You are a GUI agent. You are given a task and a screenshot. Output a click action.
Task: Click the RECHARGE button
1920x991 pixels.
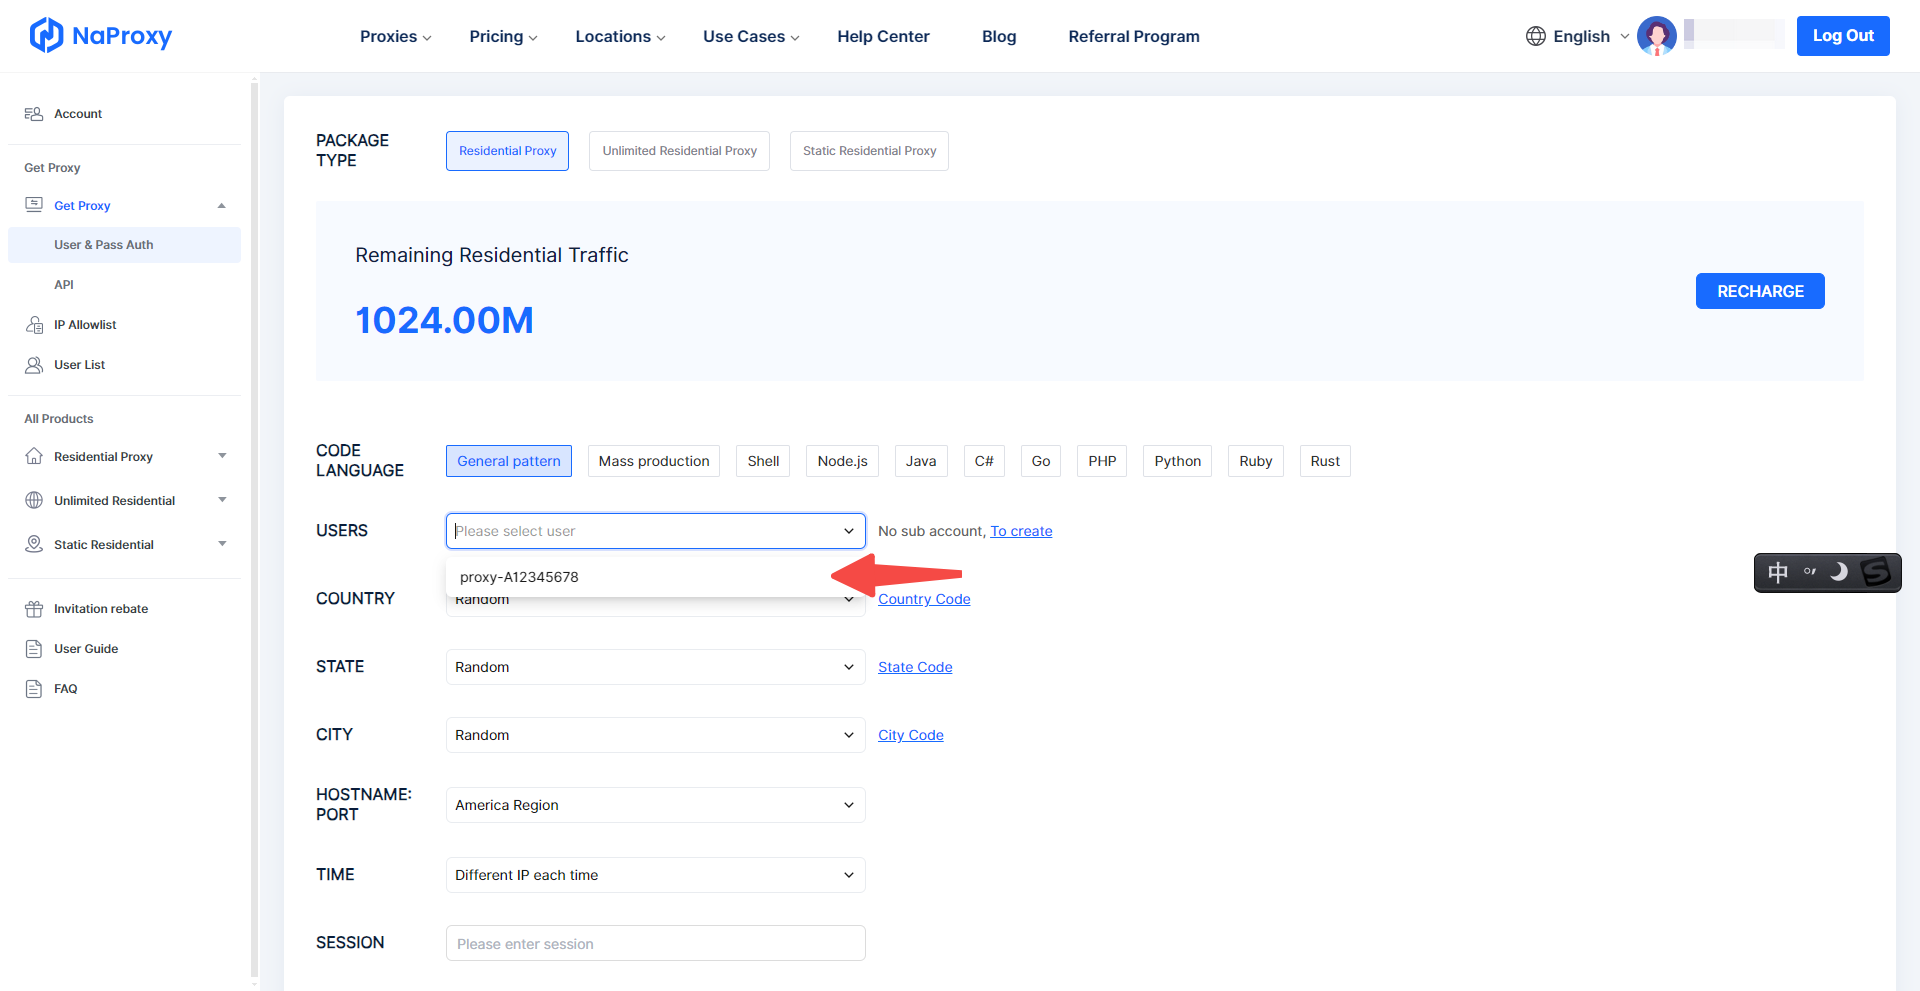1759,291
